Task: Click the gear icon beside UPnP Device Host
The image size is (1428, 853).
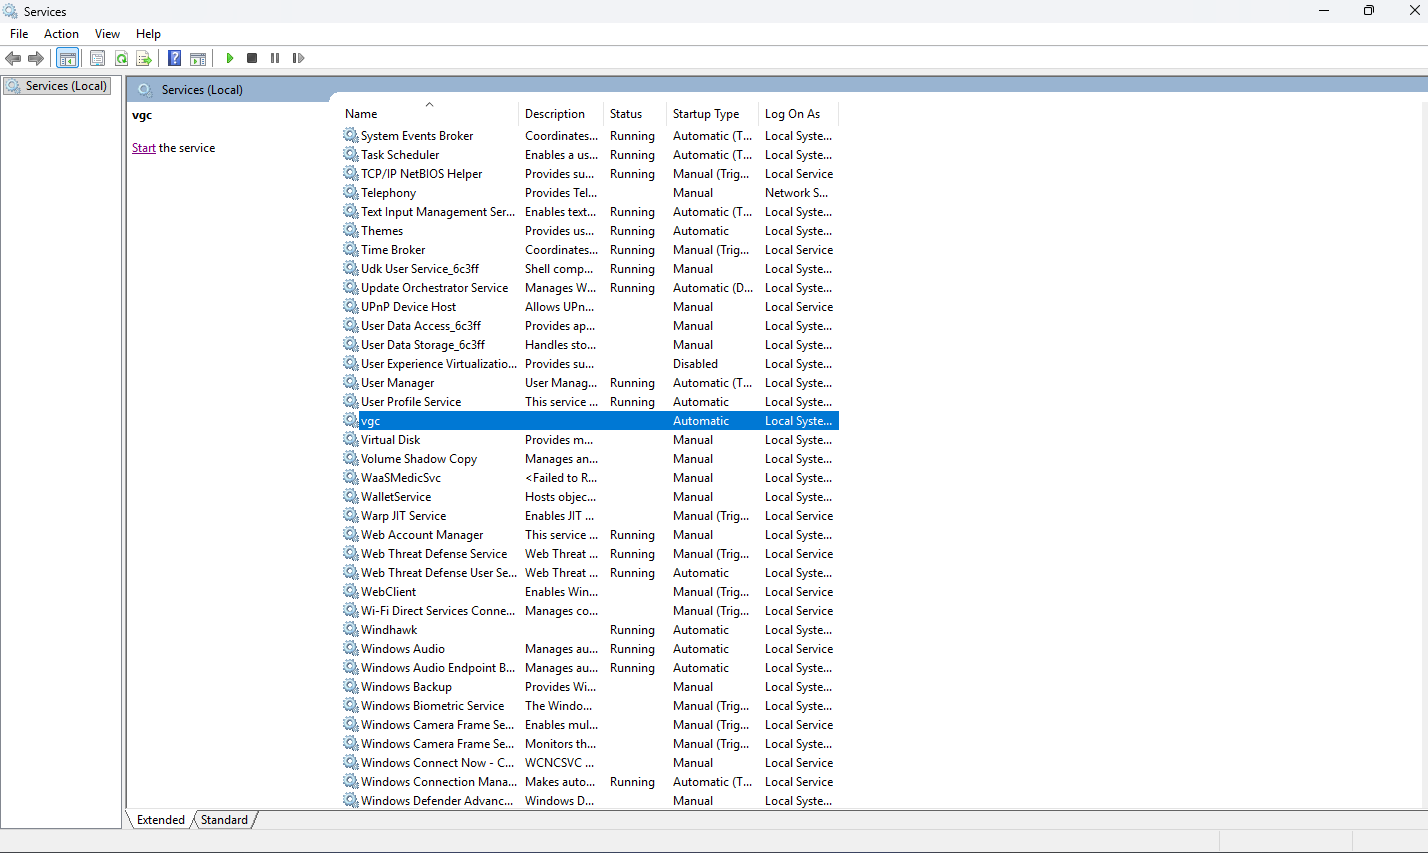Action: click(351, 307)
